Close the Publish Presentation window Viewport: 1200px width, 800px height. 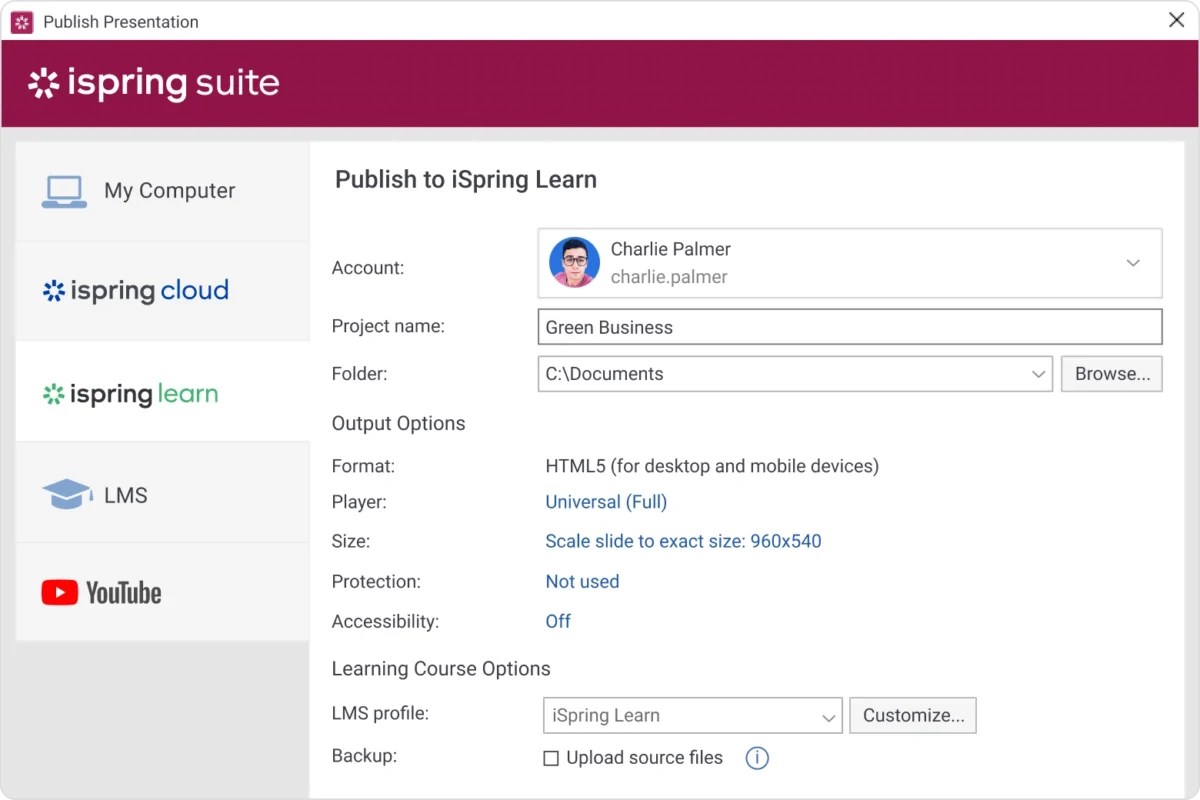coord(1177,21)
